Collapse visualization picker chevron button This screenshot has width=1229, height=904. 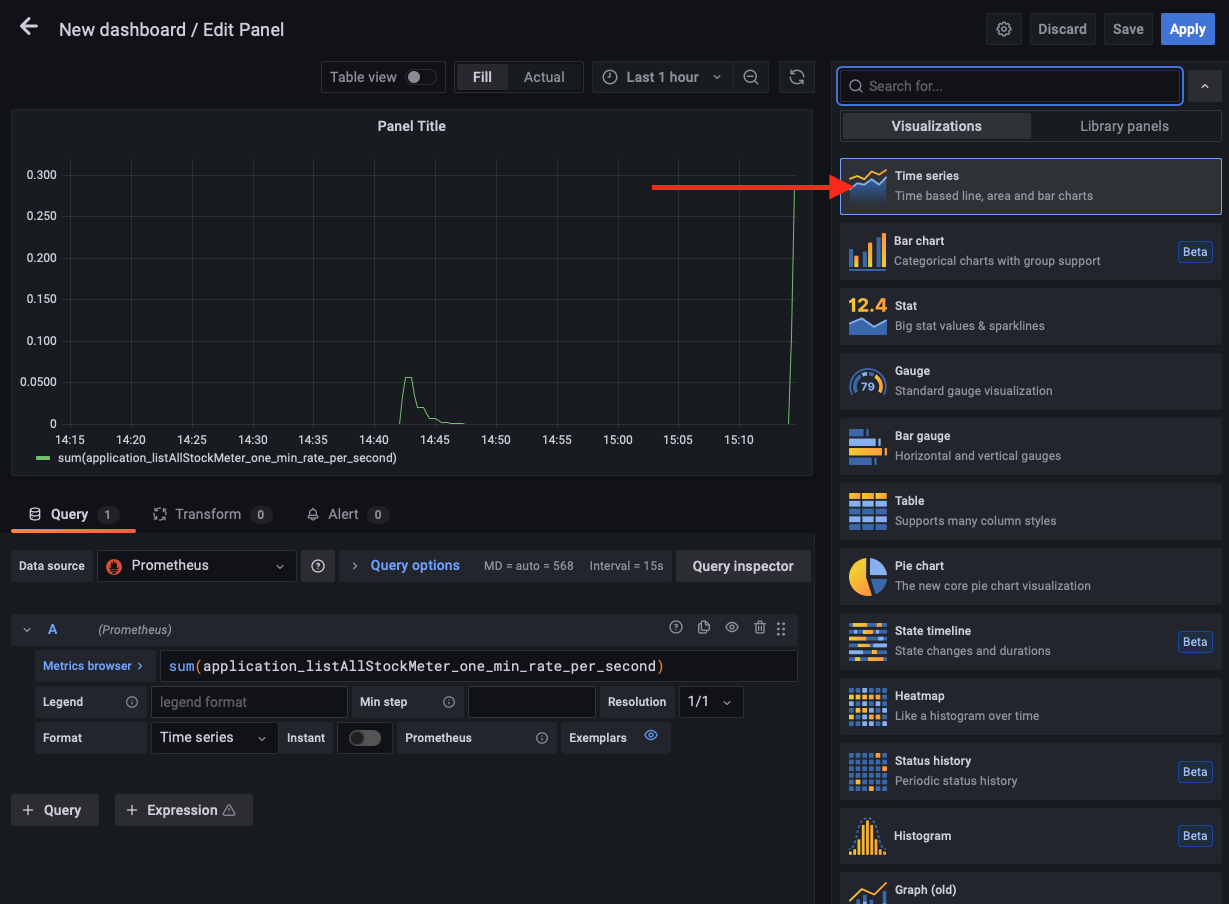pyautogui.click(x=1204, y=87)
